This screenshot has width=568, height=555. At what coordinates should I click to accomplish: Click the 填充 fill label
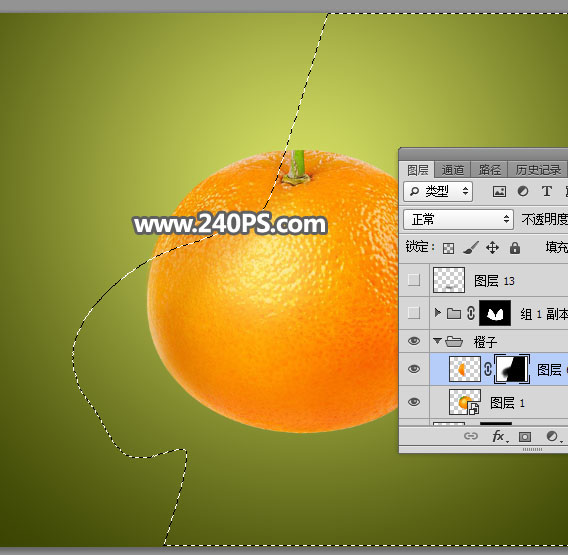(557, 247)
